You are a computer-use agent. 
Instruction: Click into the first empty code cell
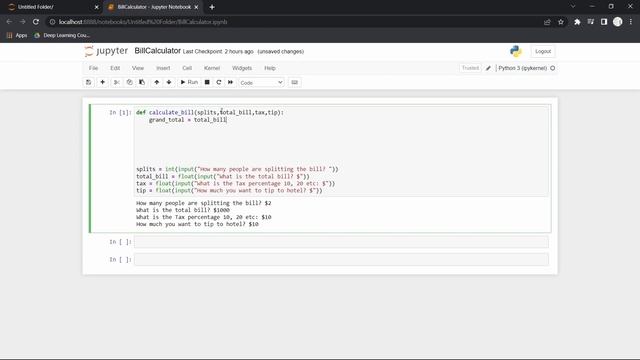341,242
